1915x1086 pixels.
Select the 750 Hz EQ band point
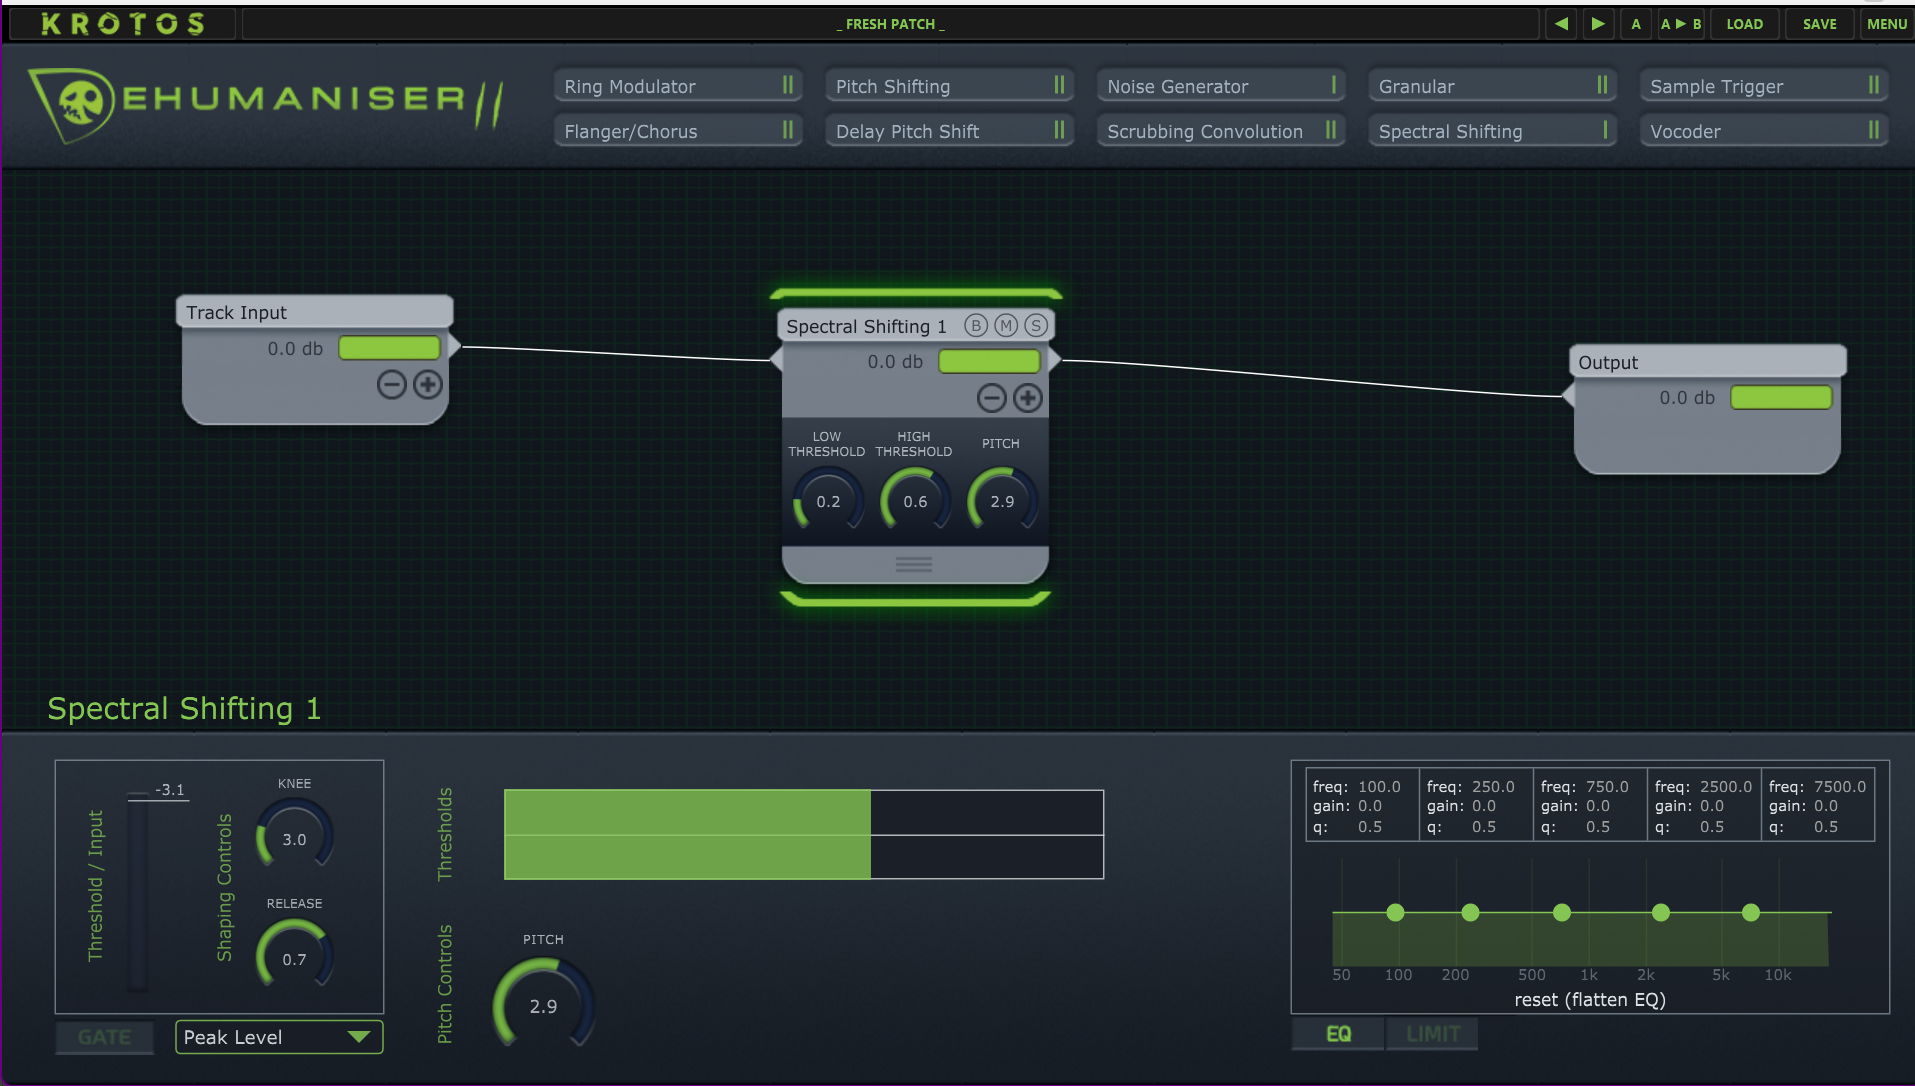coord(1562,912)
